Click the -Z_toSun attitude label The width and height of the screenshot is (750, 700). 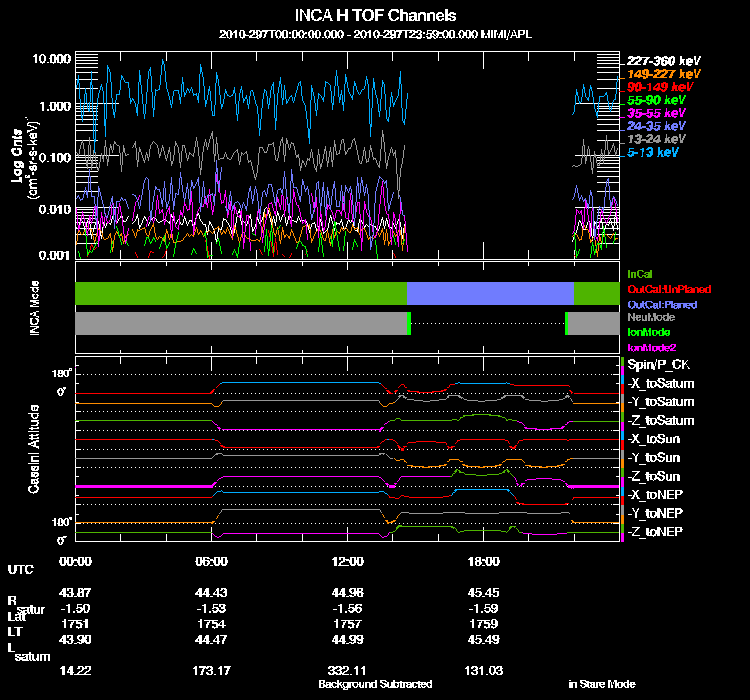point(653,476)
